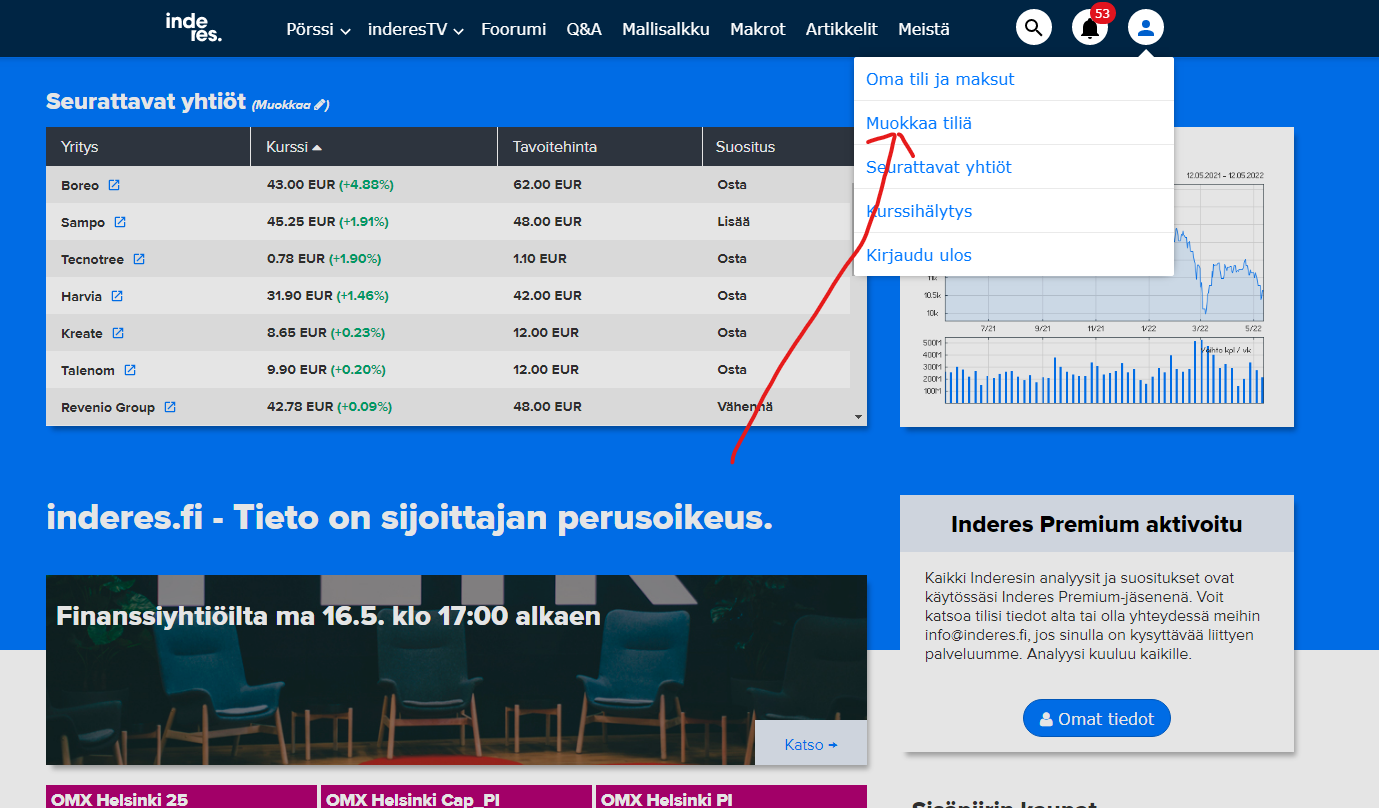The height and width of the screenshot is (808, 1379).
Task: Open Revenio Group external link icon
Action: click(x=170, y=407)
